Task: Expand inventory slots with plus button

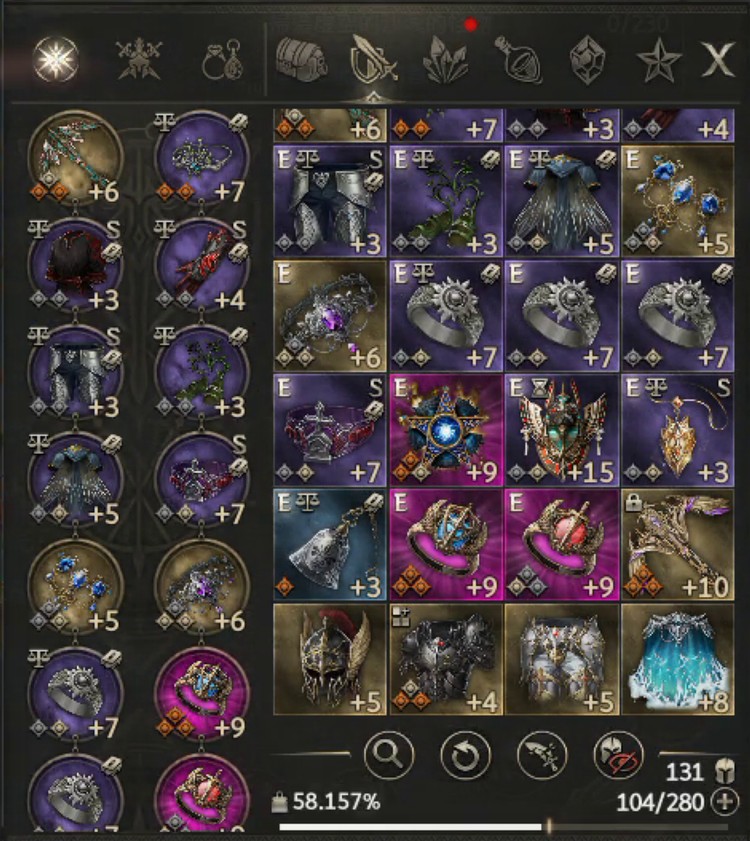Action: tap(724, 802)
